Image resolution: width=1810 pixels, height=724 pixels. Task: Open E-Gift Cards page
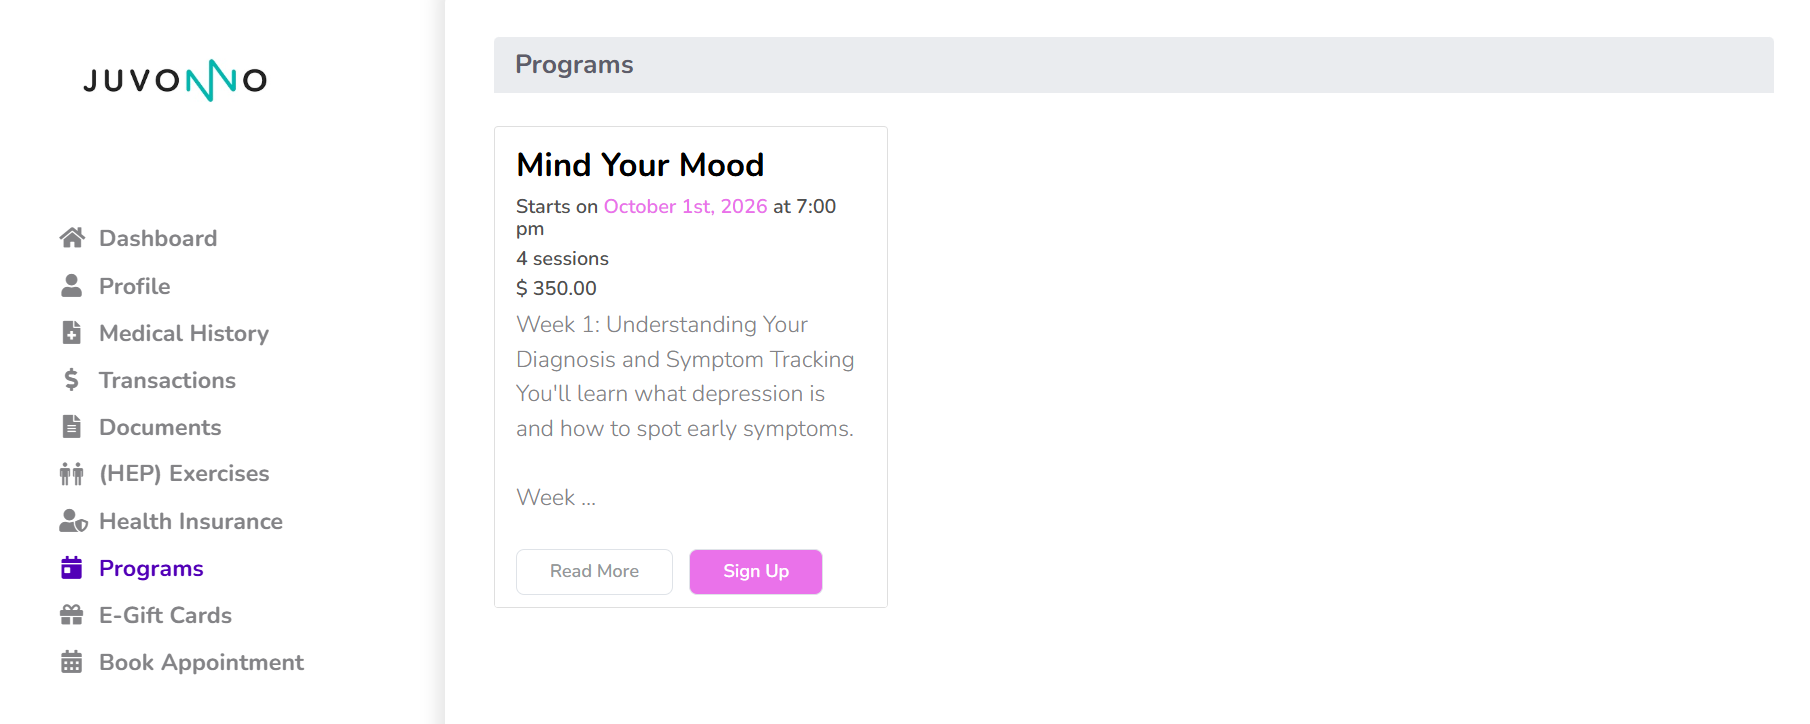165,615
